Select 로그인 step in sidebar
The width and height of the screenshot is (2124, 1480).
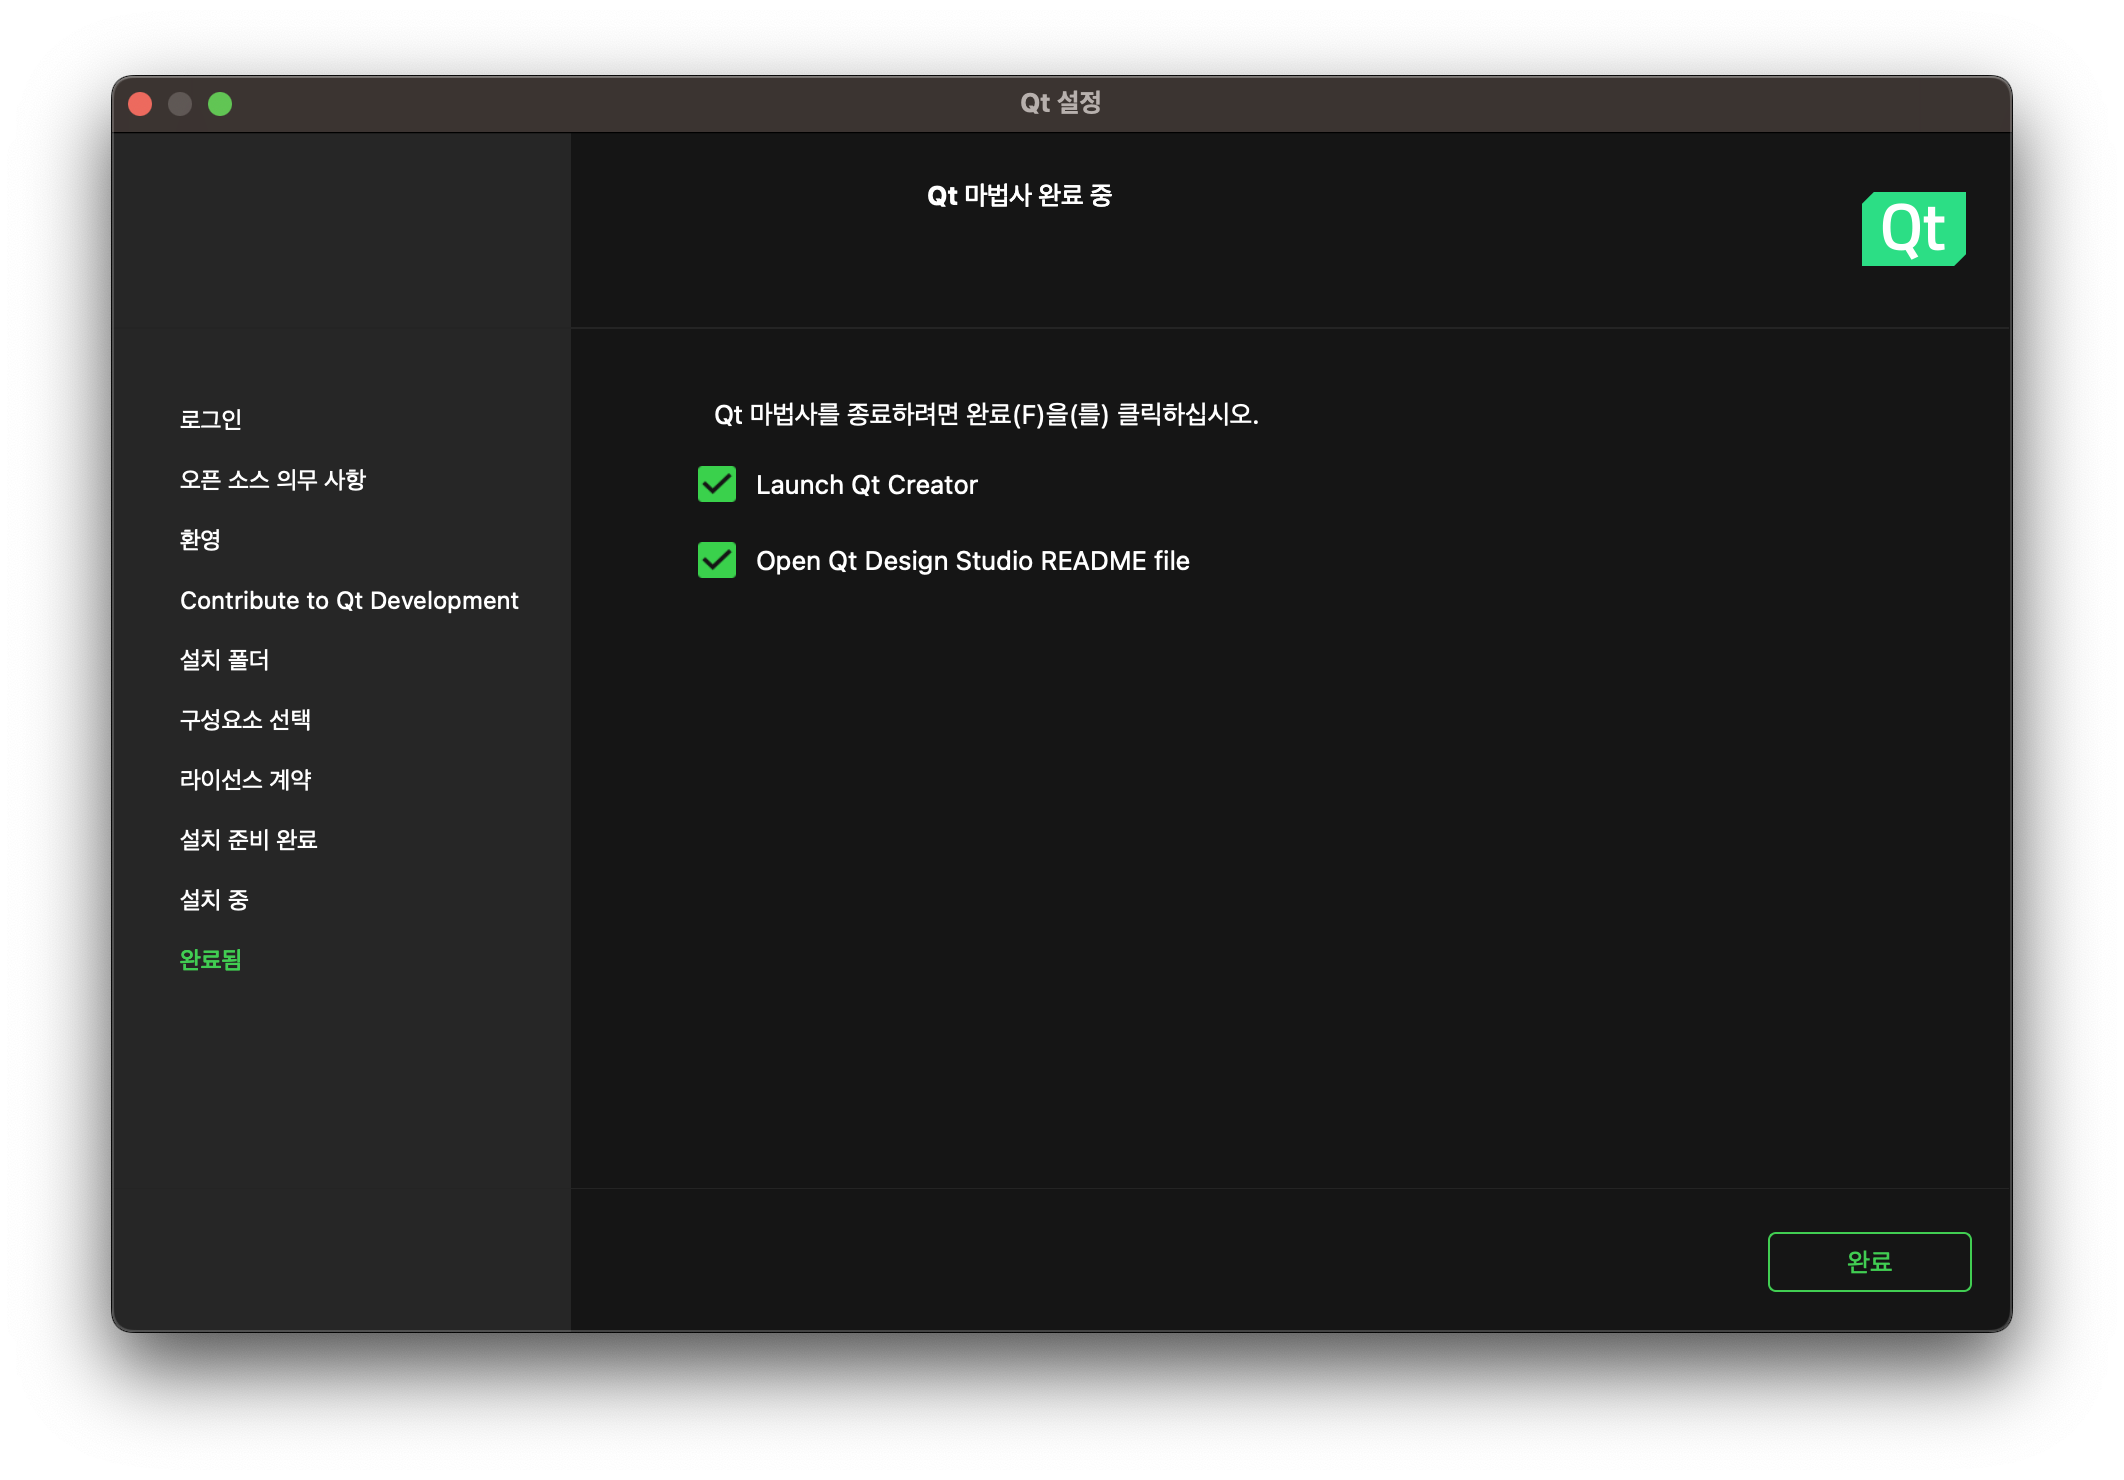(211, 419)
